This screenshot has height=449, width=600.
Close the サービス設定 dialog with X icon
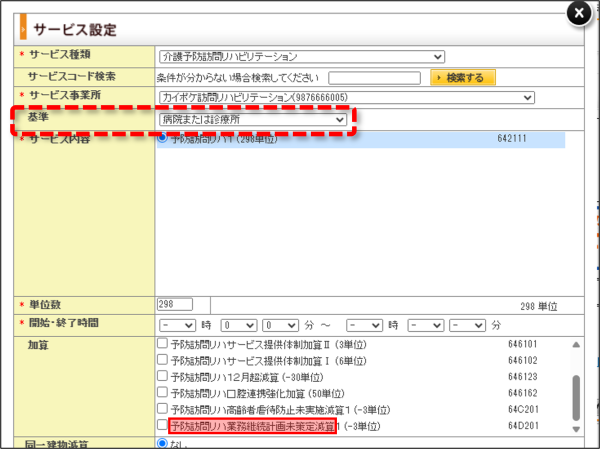tap(579, 13)
